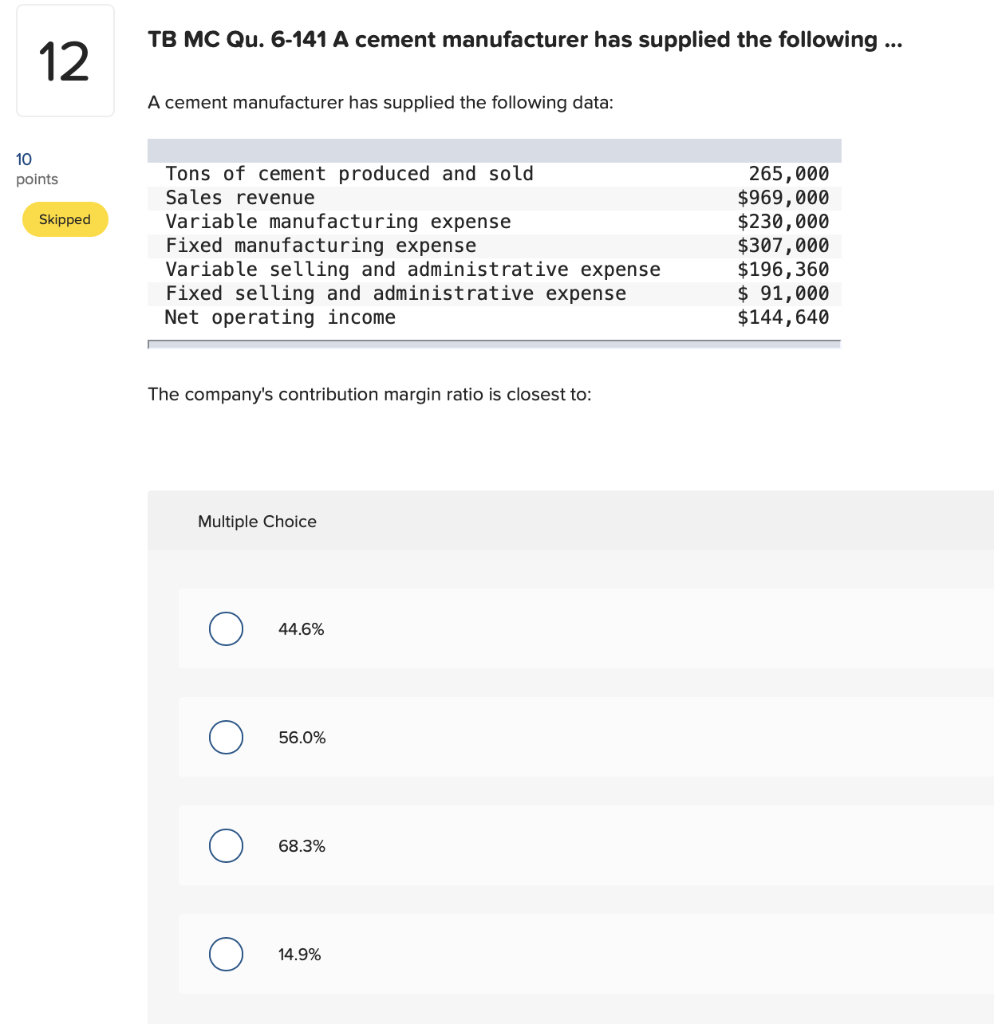Click the TB MC Qu. 6-141 question title
This screenshot has width=994, height=1024.
pos(525,40)
